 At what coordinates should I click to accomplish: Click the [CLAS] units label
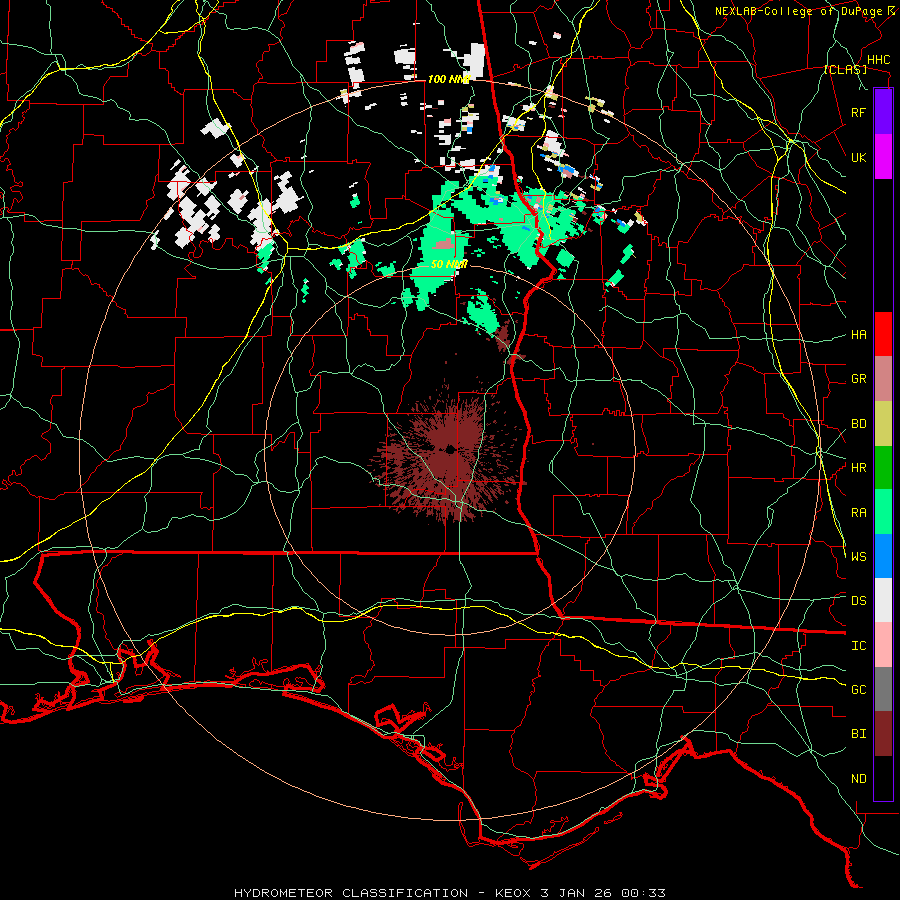845,70
